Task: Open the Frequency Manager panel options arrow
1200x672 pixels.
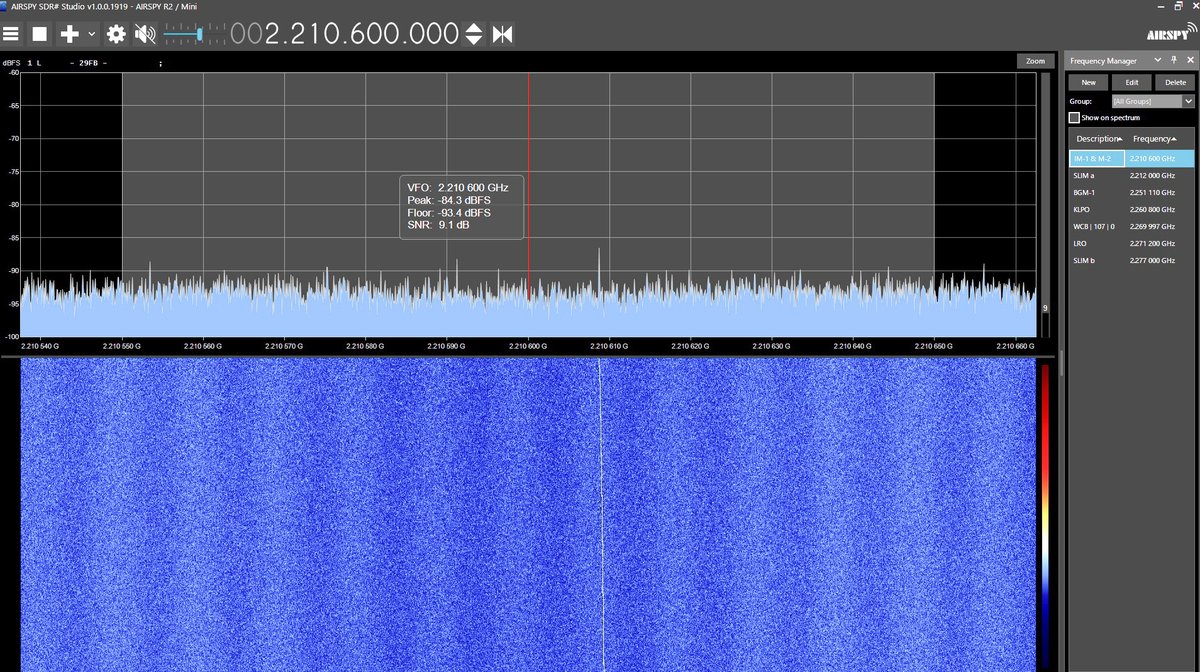Action: click(x=1160, y=61)
